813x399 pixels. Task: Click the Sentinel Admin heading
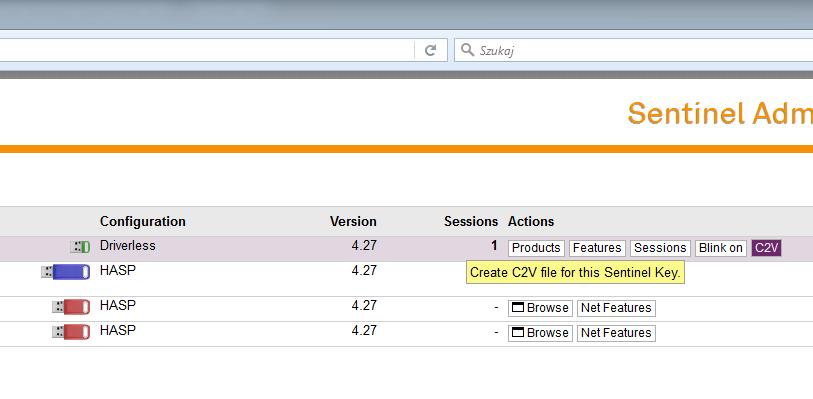tap(720, 113)
